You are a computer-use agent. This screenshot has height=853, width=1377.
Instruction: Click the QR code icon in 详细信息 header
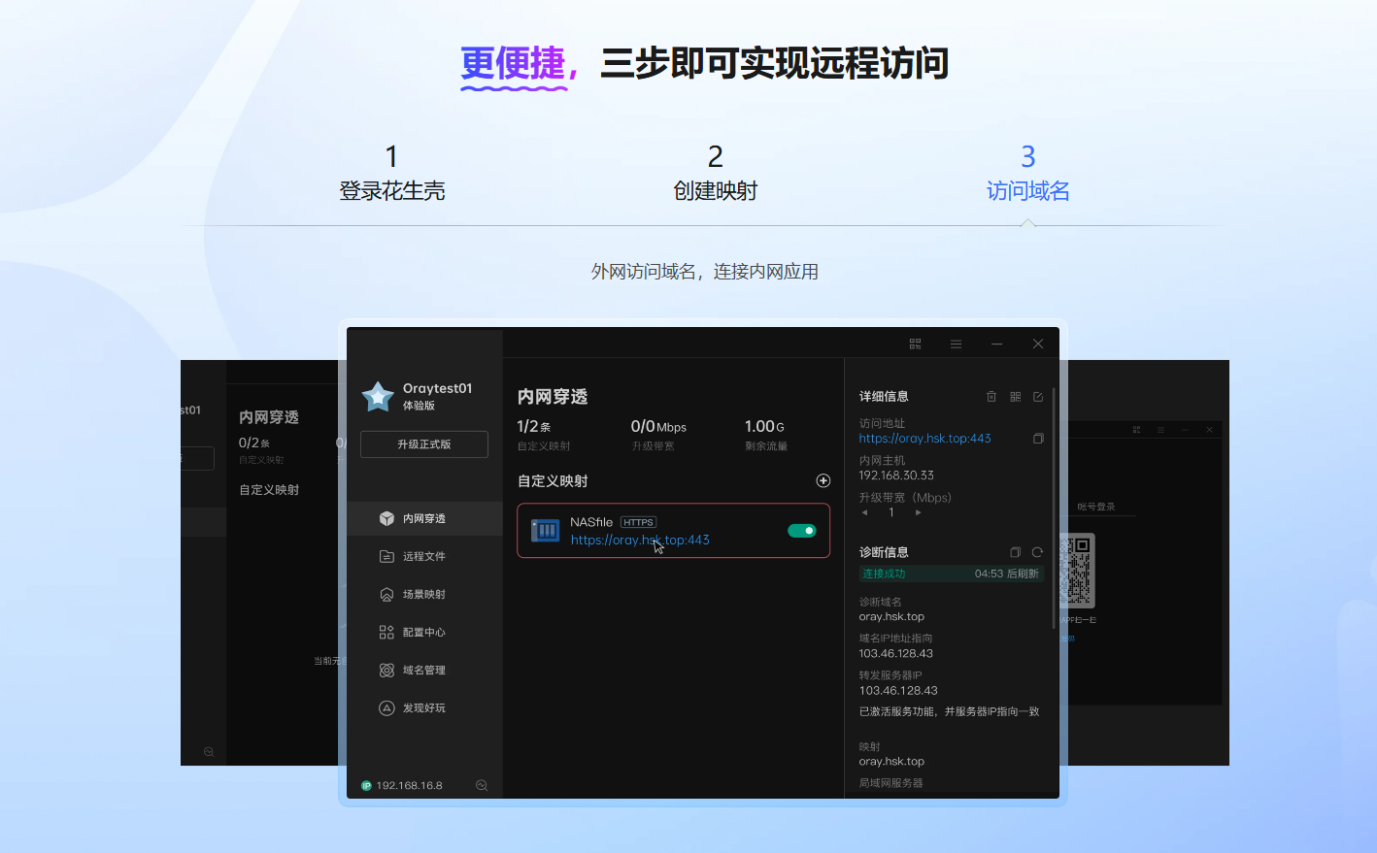[1015, 397]
